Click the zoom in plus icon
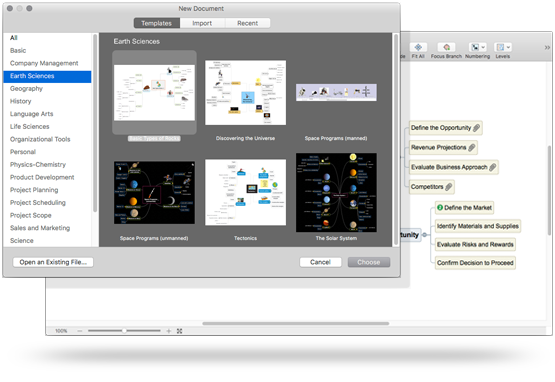The height and width of the screenshot is (382, 555). pyautogui.click(x=168, y=331)
